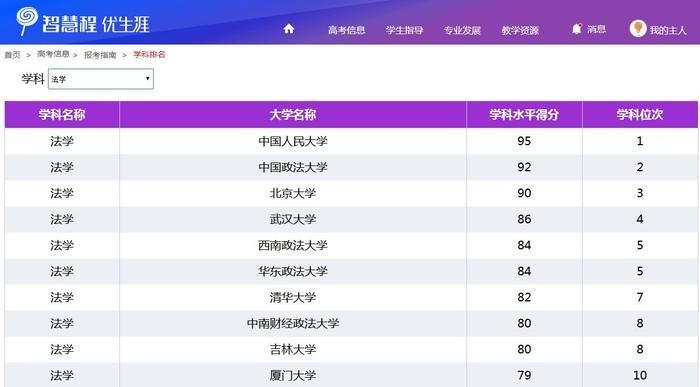
Task: Click rank 2 for 中国政法大学
Action: (x=640, y=167)
